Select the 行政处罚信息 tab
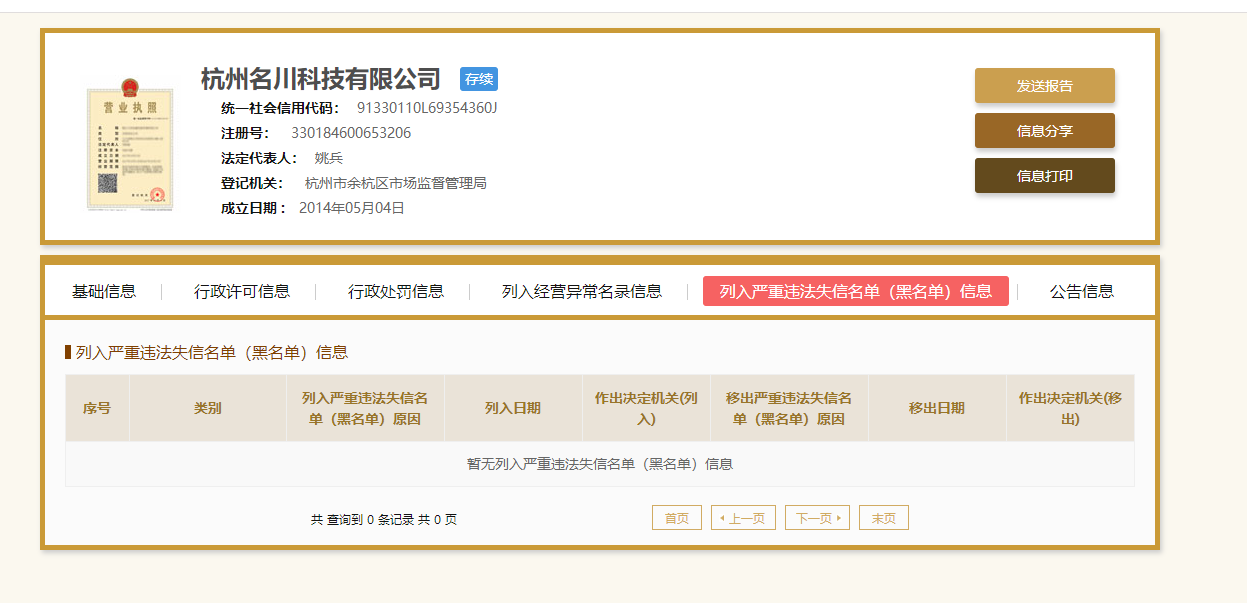This screenshot has height=603, width=1247. pyautogui.click(x=396, y=291)
